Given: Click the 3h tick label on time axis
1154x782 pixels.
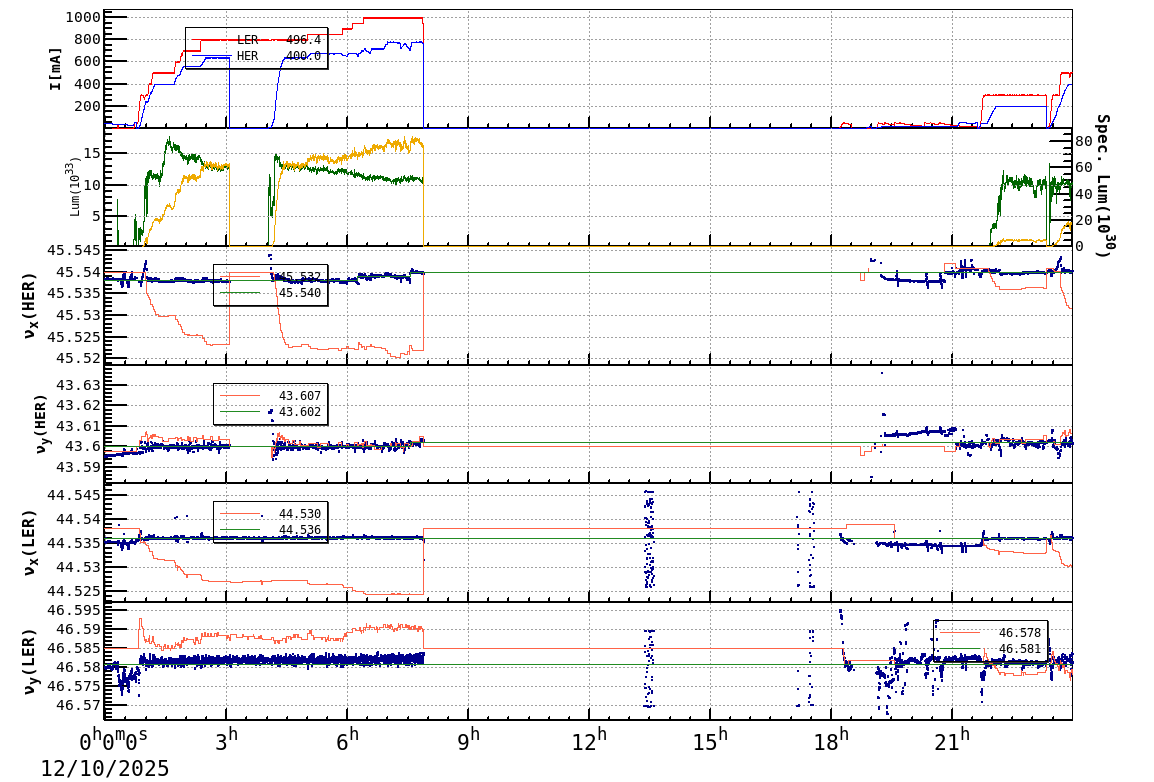Looking at the screenshot, I should pyautogui.click(x=227, y=739).
